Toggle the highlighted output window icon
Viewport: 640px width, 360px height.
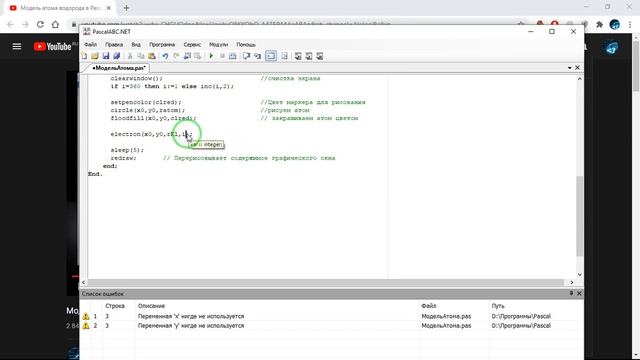[x=271, y=56]
